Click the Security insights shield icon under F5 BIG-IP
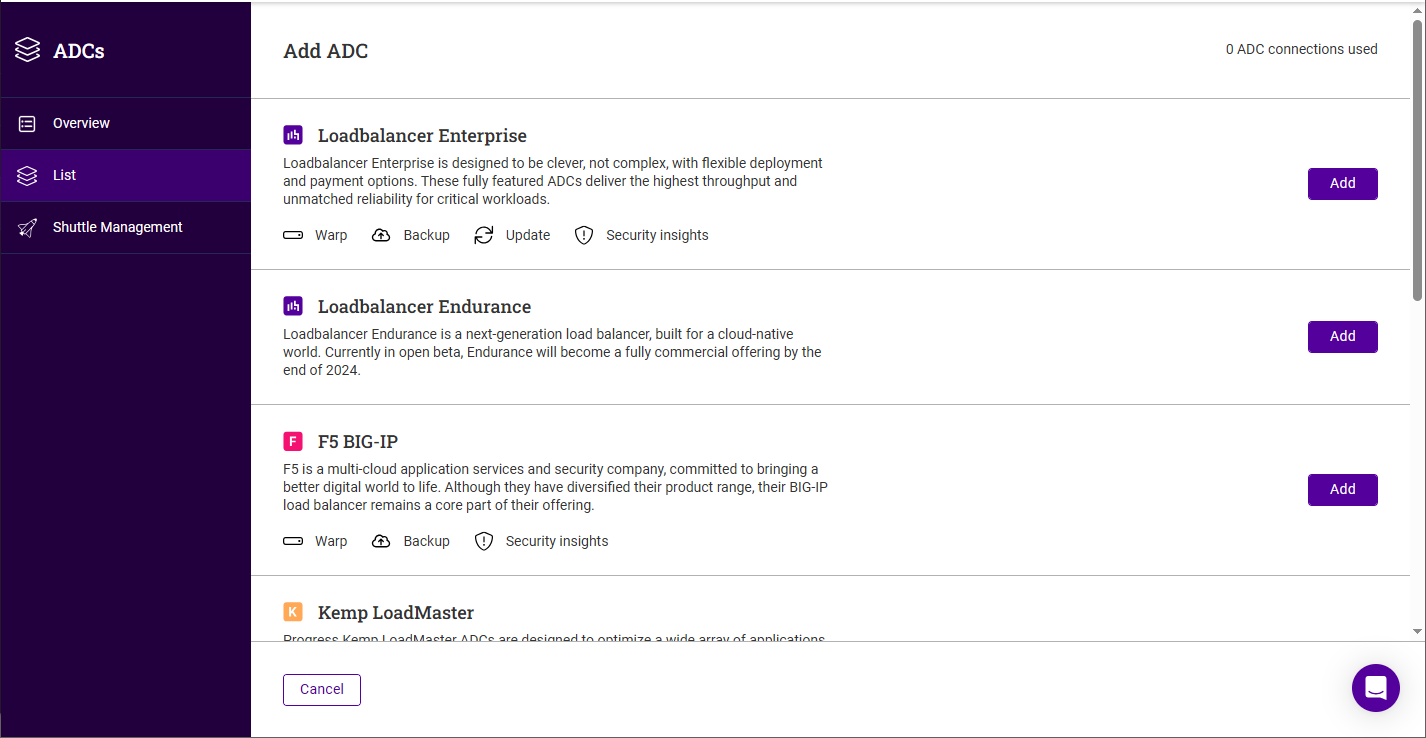Image resolution: width=1426 pixels, height=738 pixels. tap(484, 541)
